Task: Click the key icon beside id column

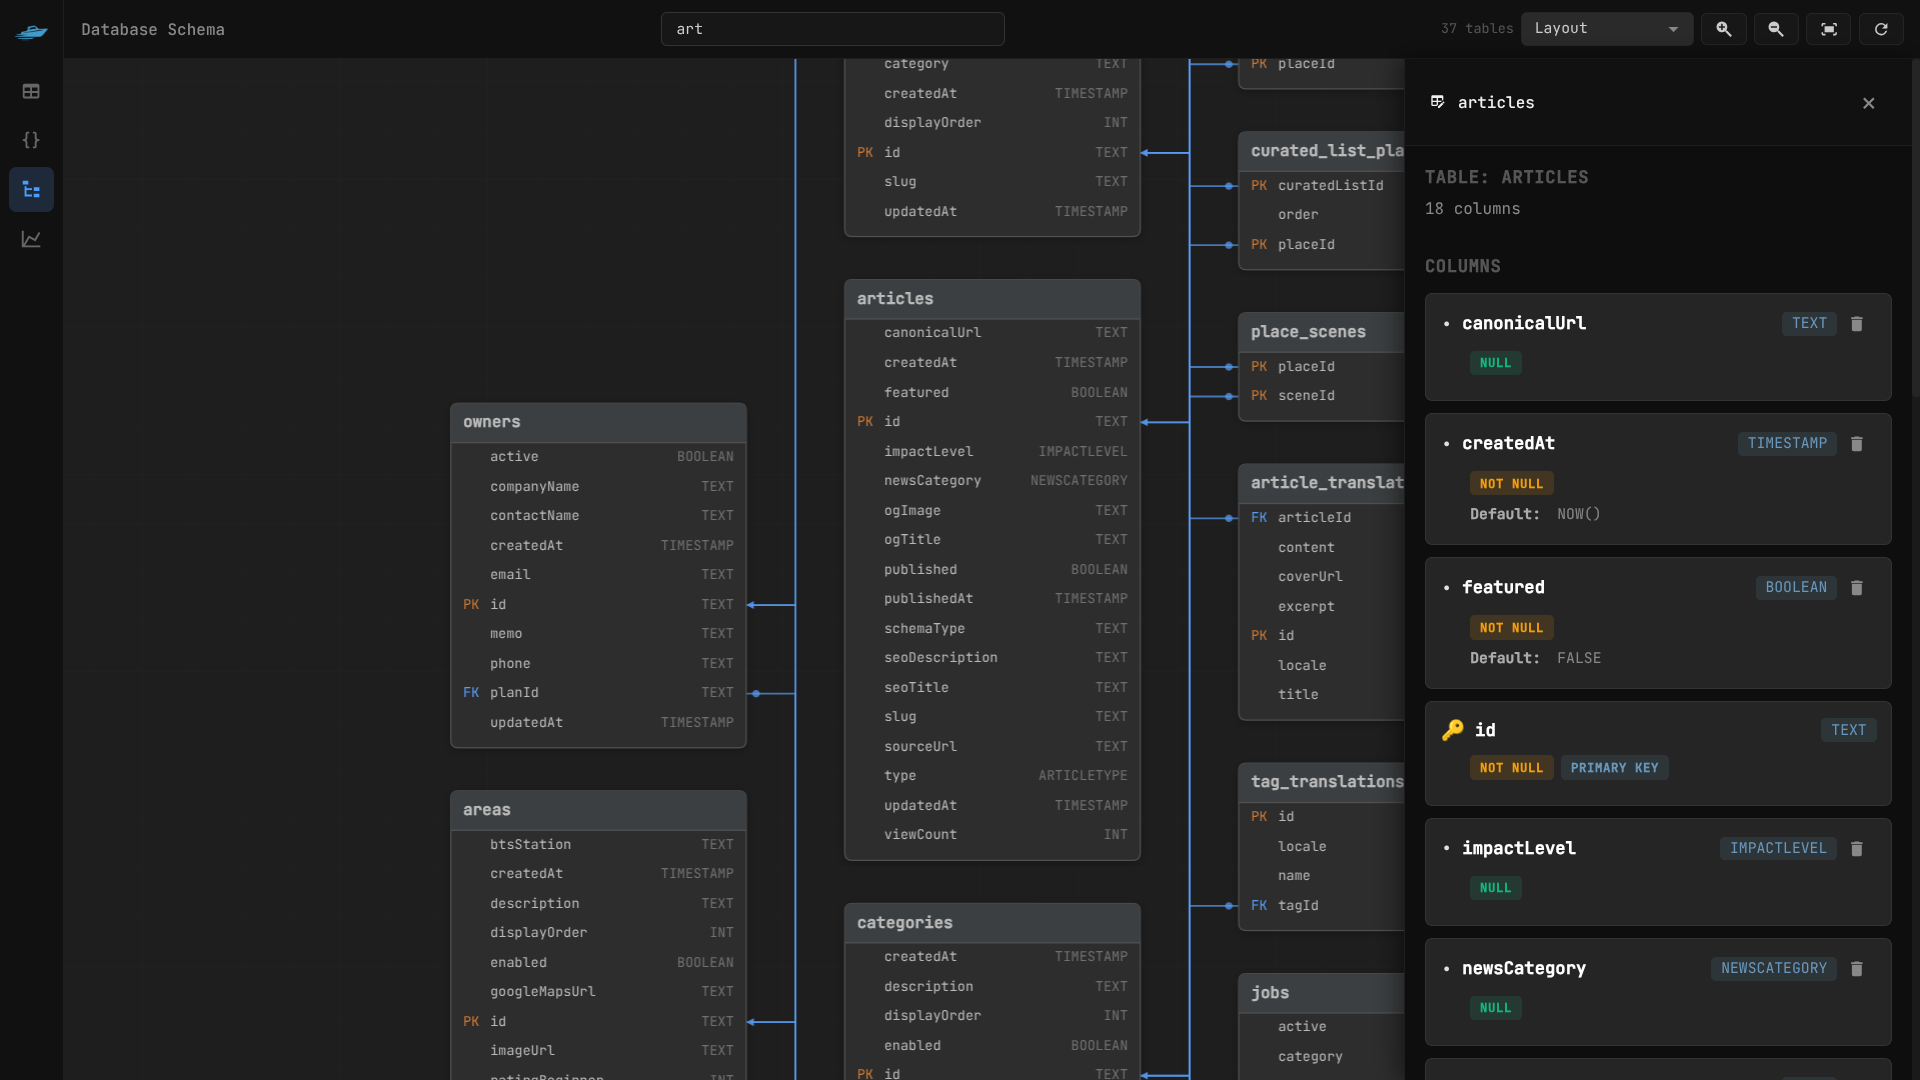Action: point(1453,730)
